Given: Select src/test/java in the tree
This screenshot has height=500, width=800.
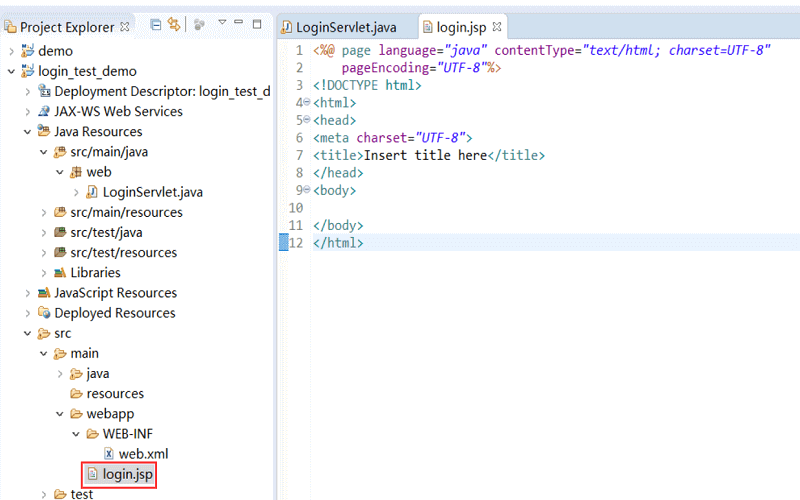Looking at the screenshot, I should click(107, 233).
